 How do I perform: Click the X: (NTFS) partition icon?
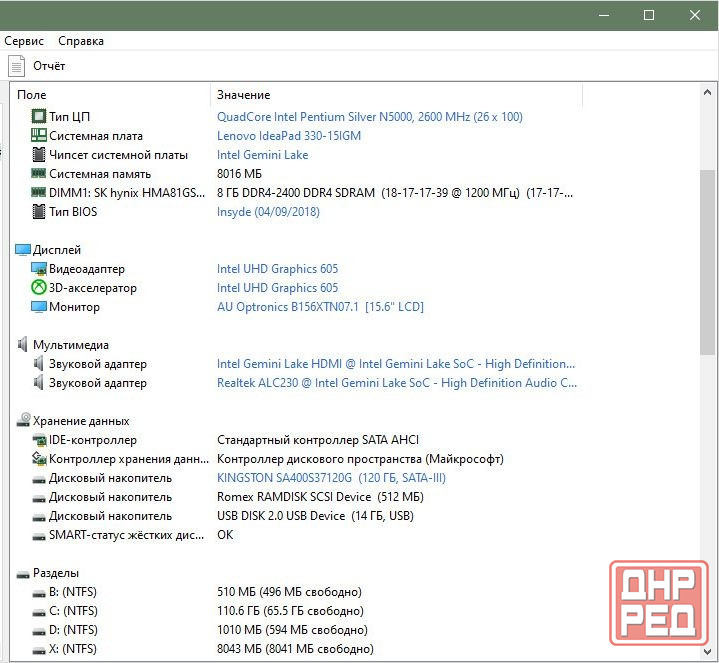39,651
